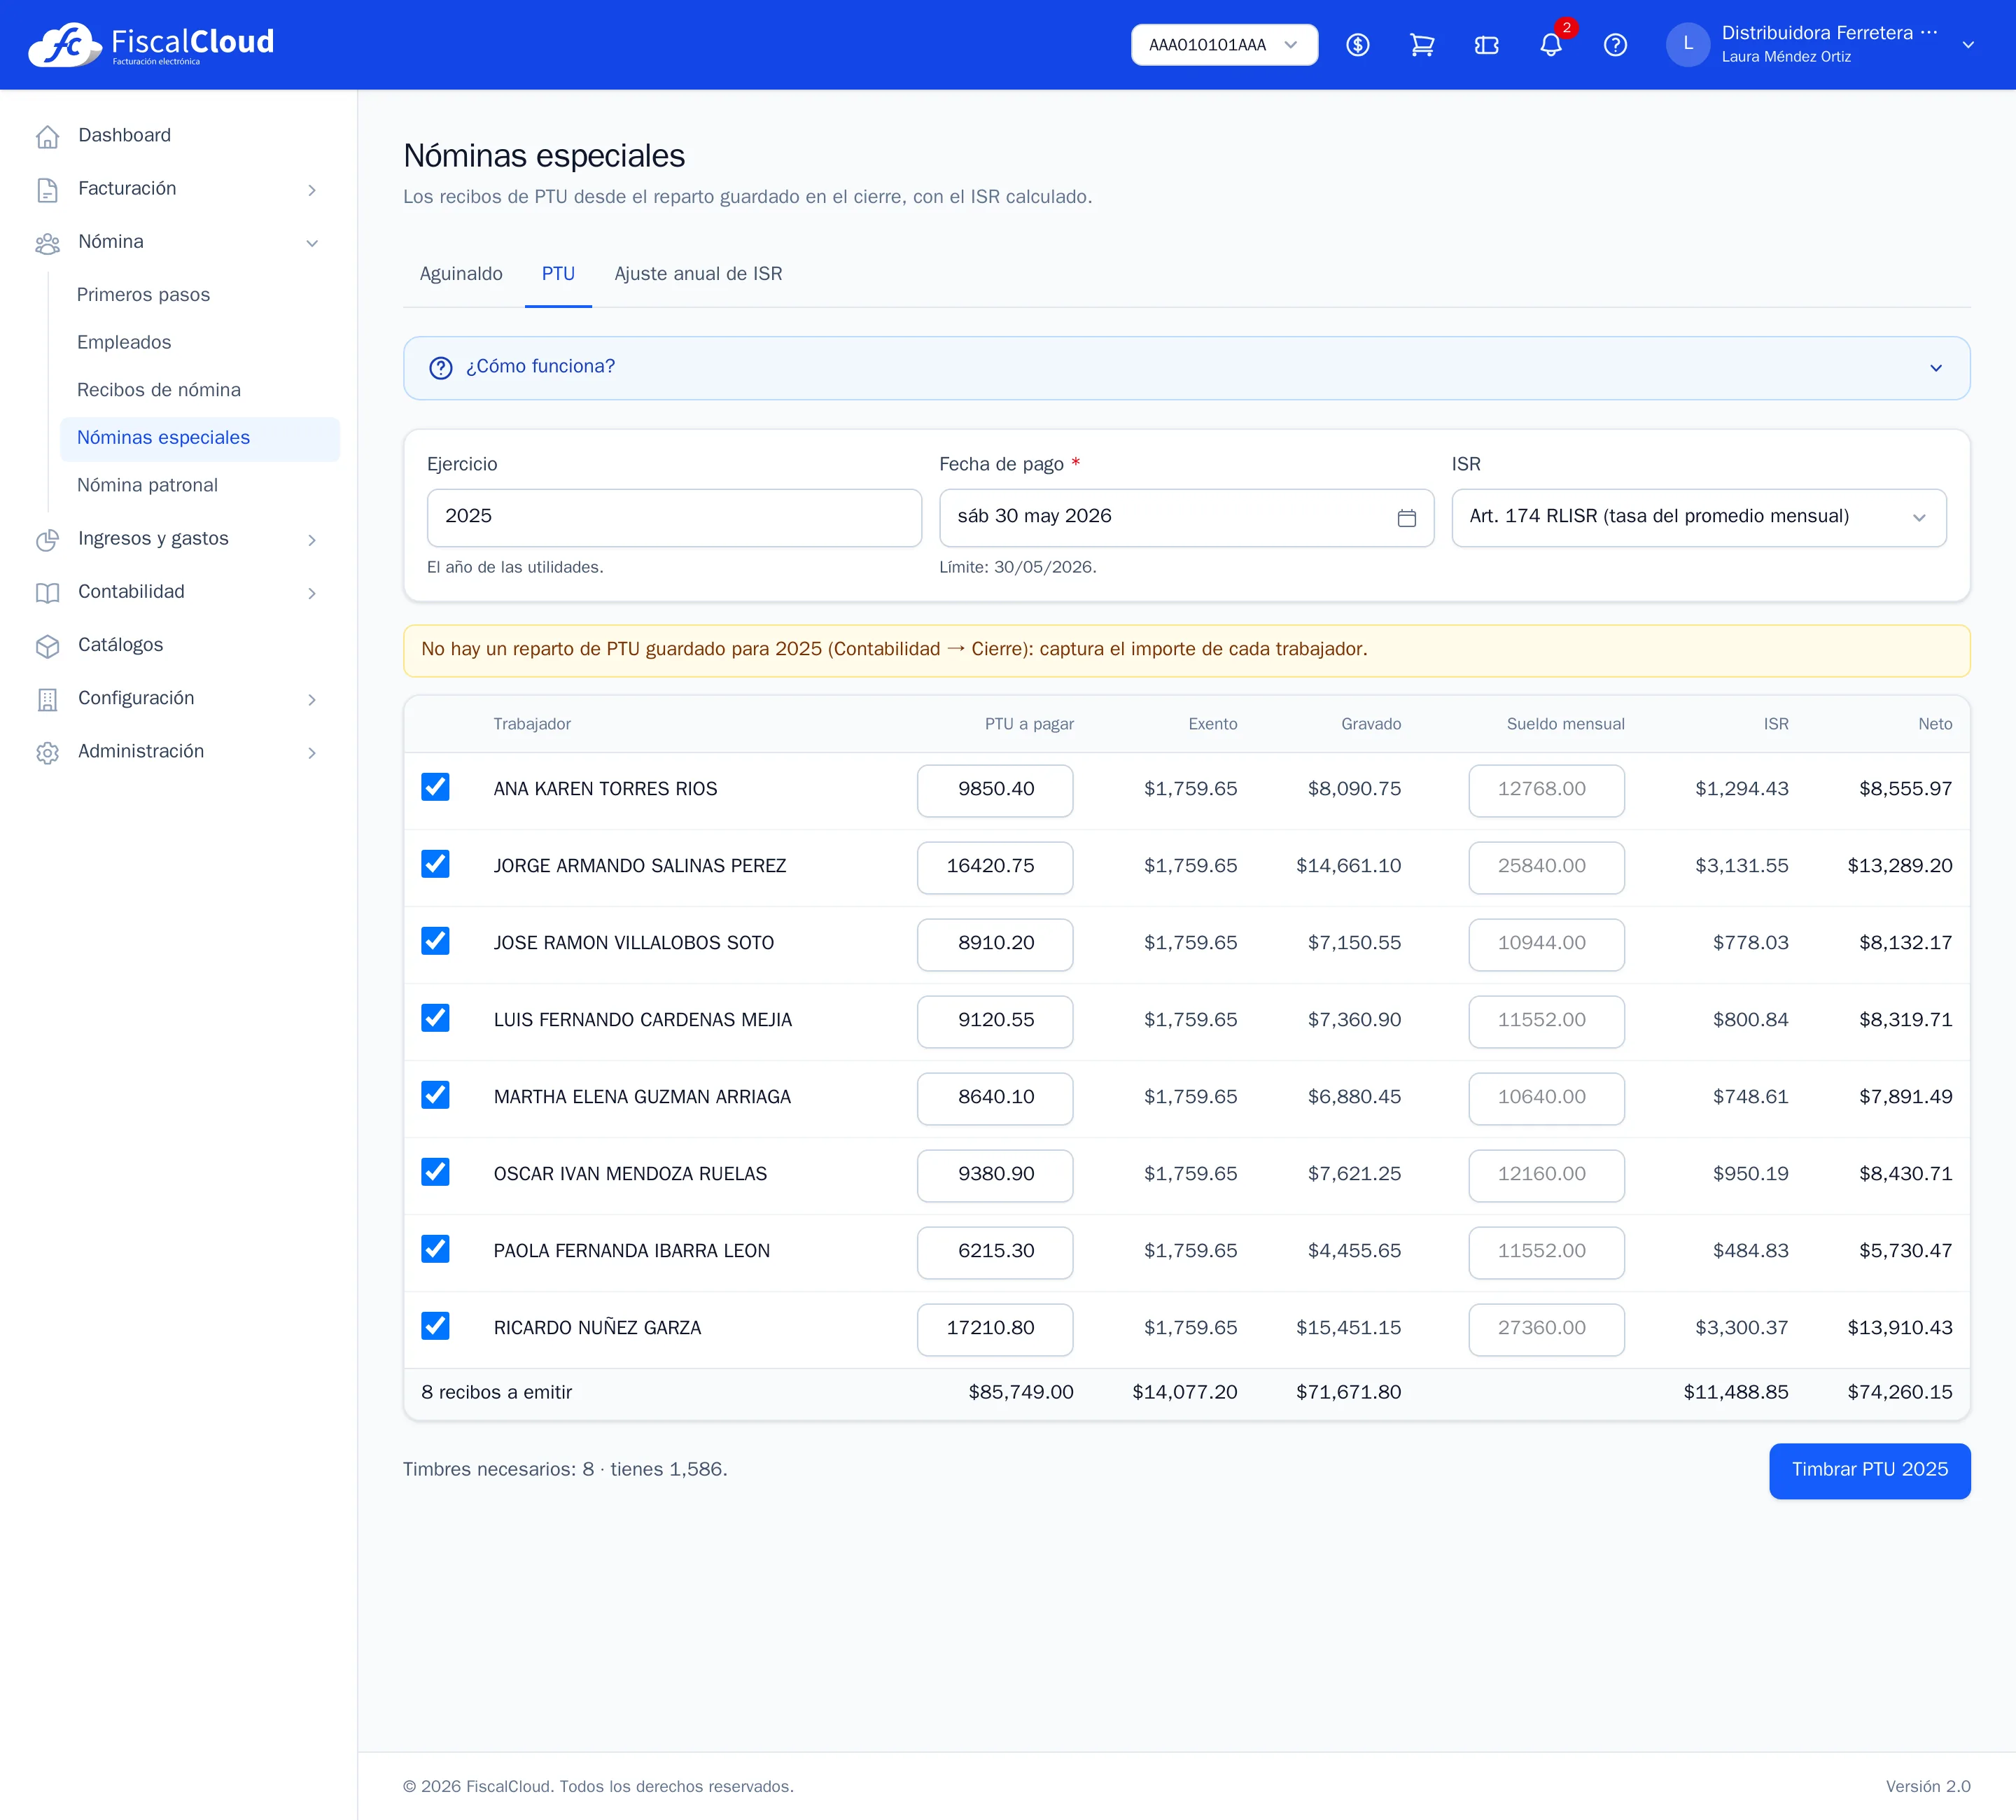Image resolution: width=2016 pixels, height=1820 pixels.
Task: Click the Timbrar PTU 2025 button
Action: coord(1869,1470)
